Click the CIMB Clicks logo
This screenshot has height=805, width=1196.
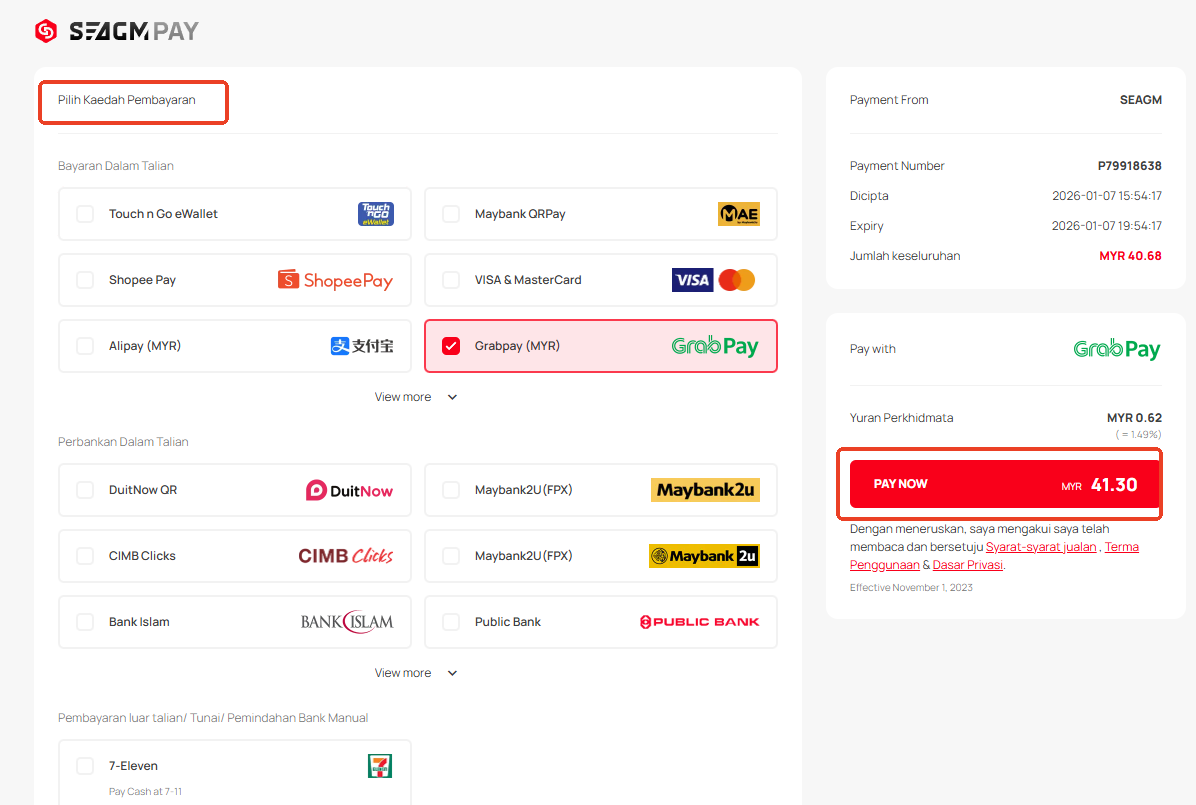346,556
